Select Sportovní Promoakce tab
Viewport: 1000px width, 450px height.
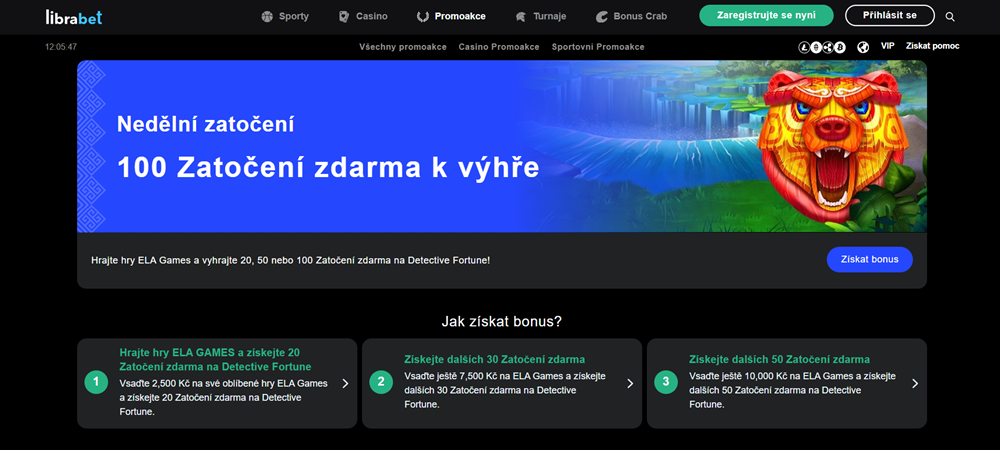(598, 47)
